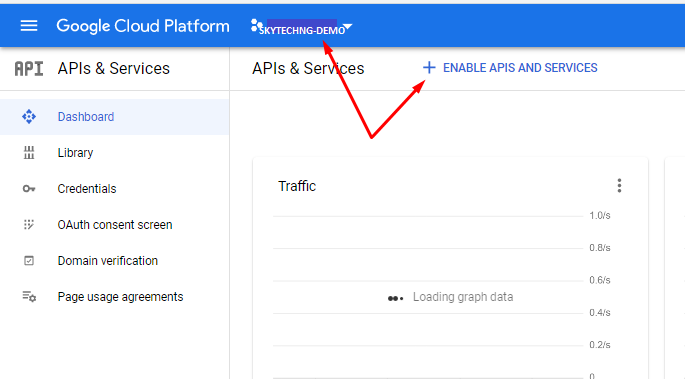The width and height of the screenshot is (685, 379).
Task: Open the Traffic card three-dot menu
Action: coord(619,186)
